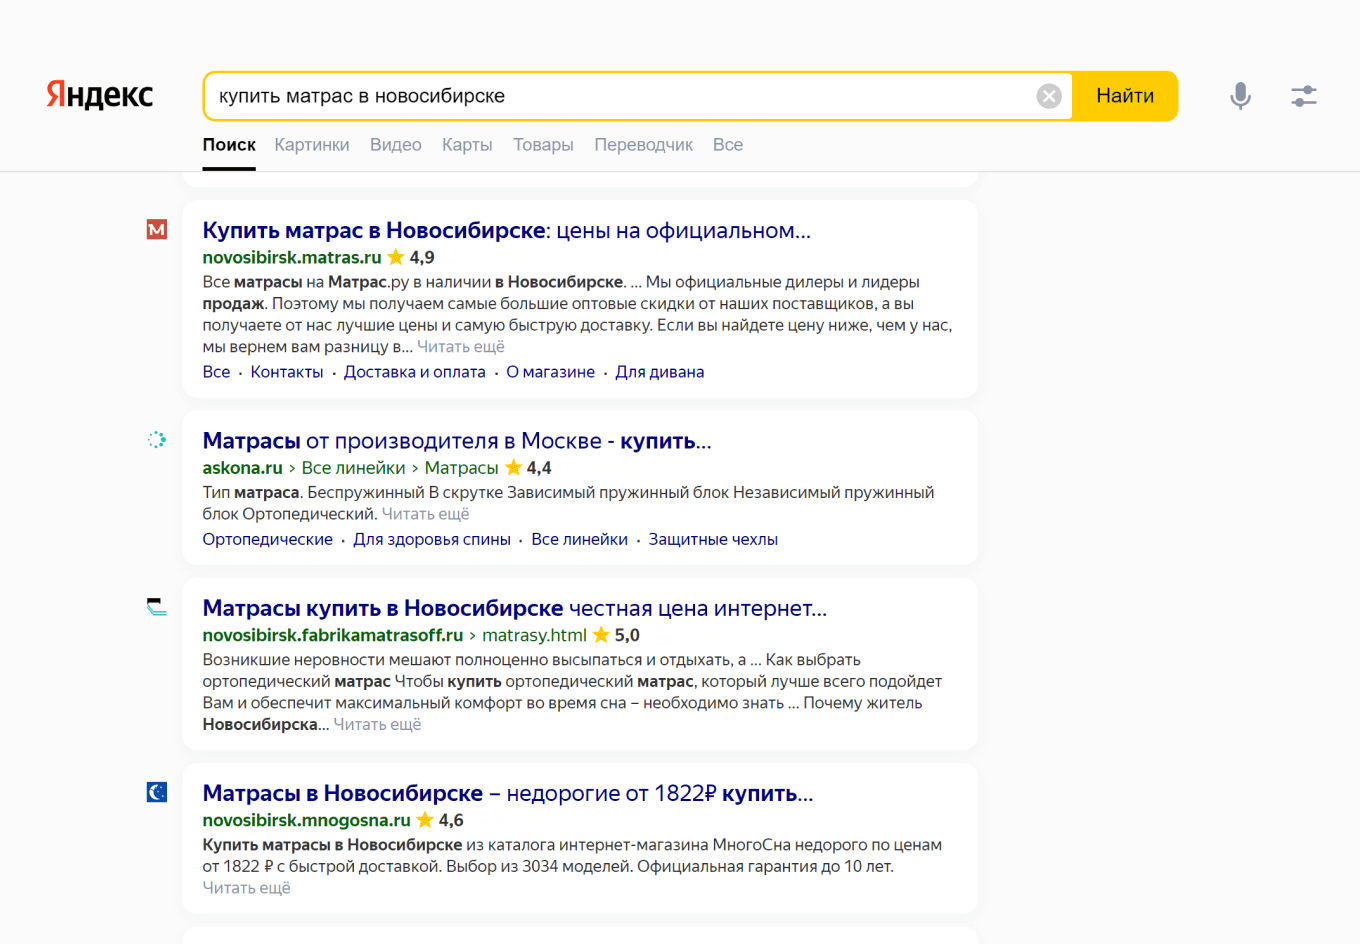Click inside the search input field
The height and width of the screenshot is (944, 1360).
point(600,95)
